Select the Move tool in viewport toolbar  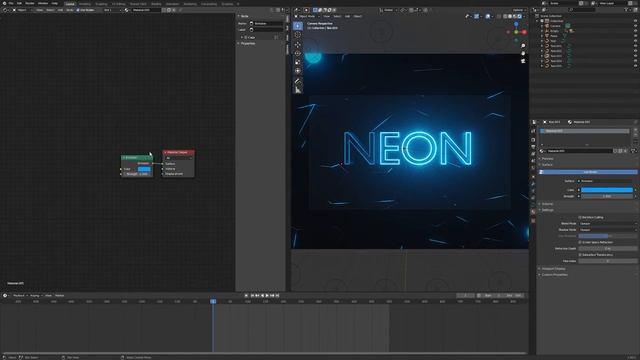tap(298, 44)
